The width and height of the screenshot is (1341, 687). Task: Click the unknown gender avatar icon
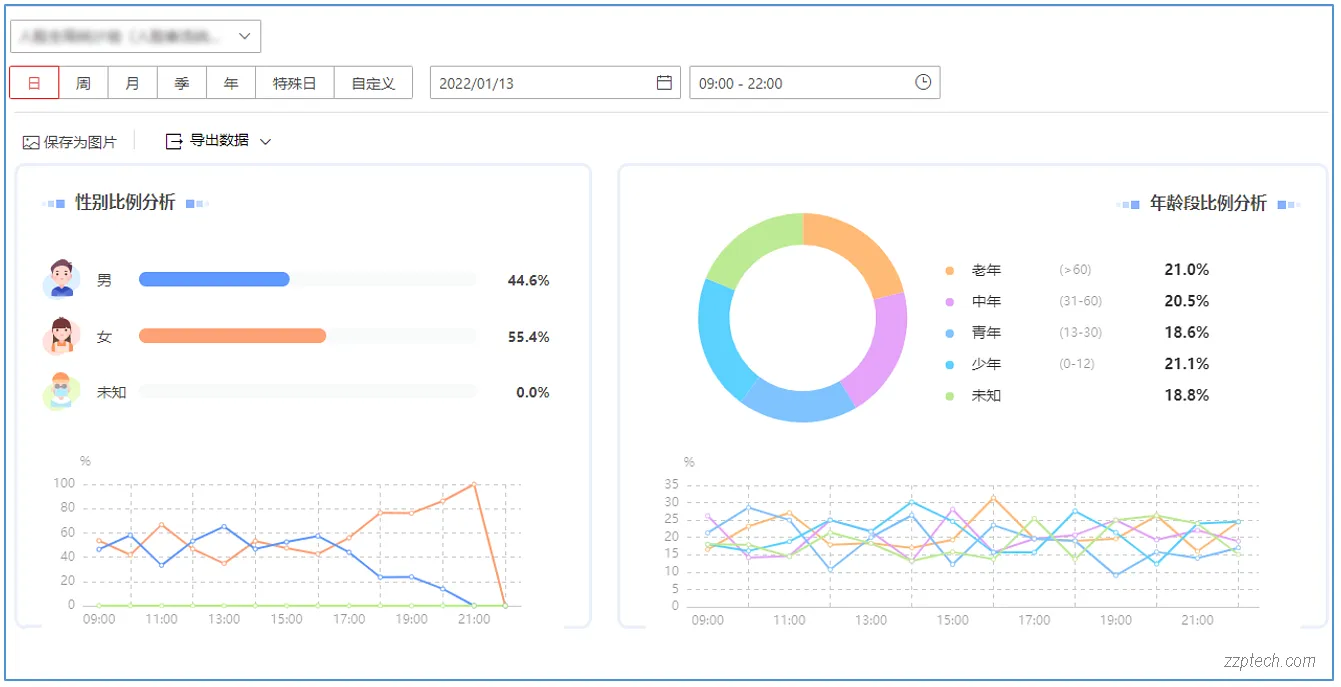coord(62,391)
